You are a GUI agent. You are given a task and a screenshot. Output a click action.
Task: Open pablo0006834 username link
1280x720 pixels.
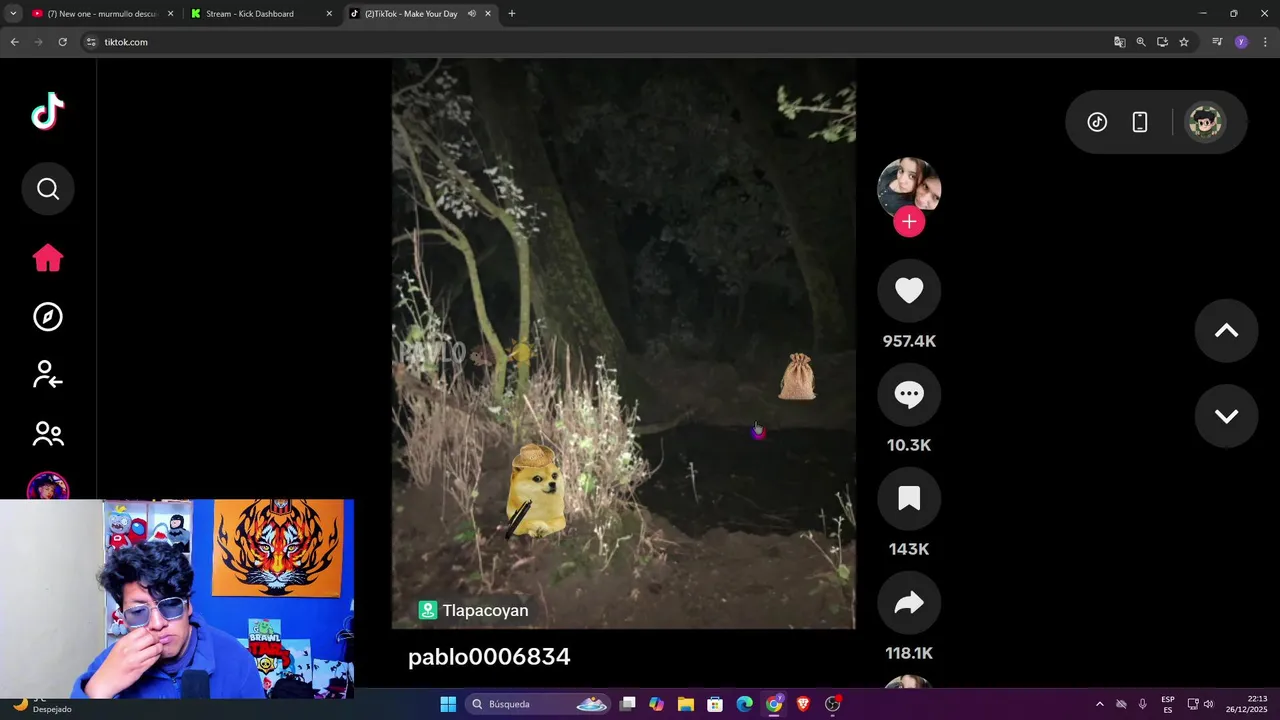pos(489,657)
